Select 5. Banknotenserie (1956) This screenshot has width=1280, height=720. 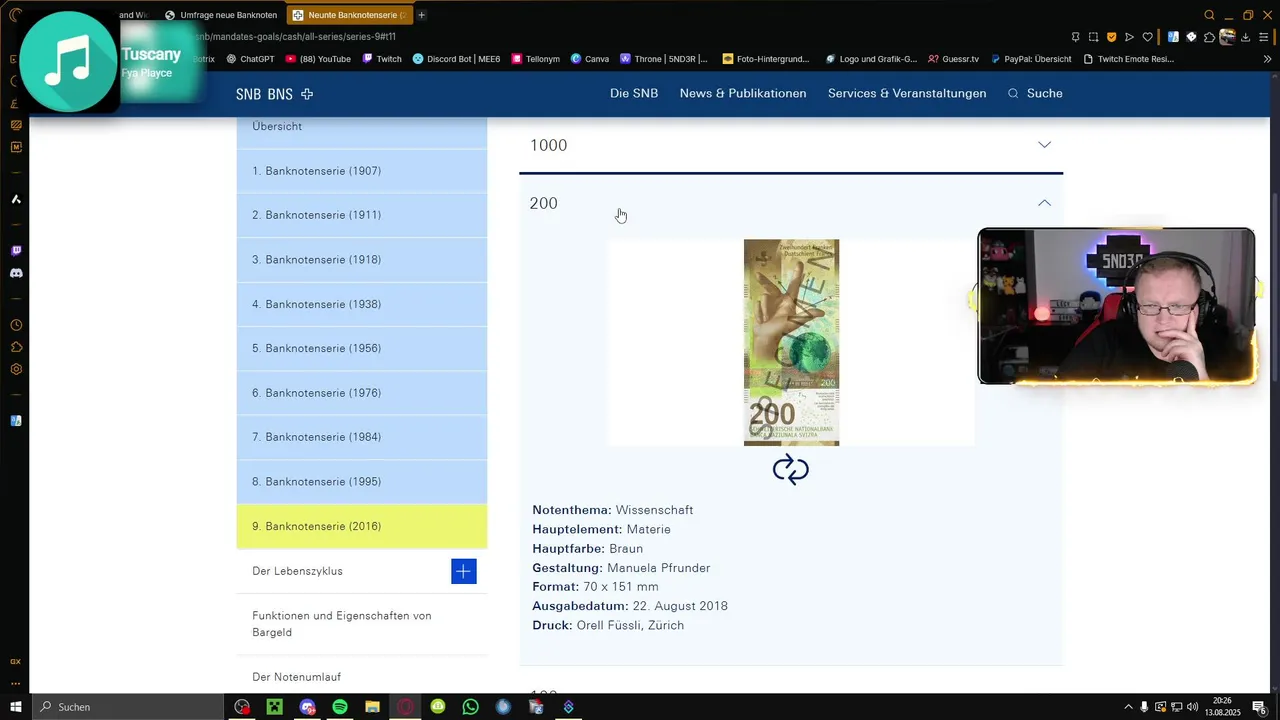tap(362, 348)
